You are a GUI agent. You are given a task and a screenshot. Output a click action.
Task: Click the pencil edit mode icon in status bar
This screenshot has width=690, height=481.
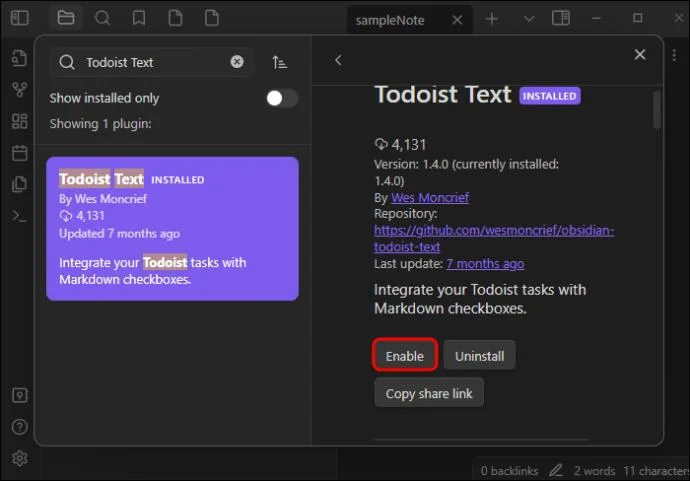pos(556,470)
